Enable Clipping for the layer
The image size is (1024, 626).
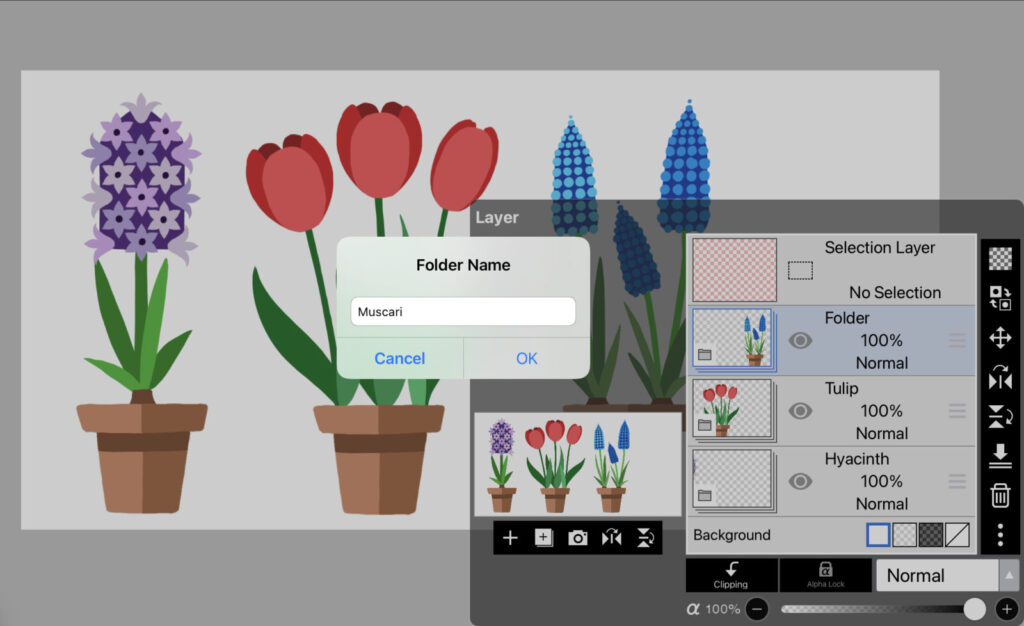(x=731, y=575)
